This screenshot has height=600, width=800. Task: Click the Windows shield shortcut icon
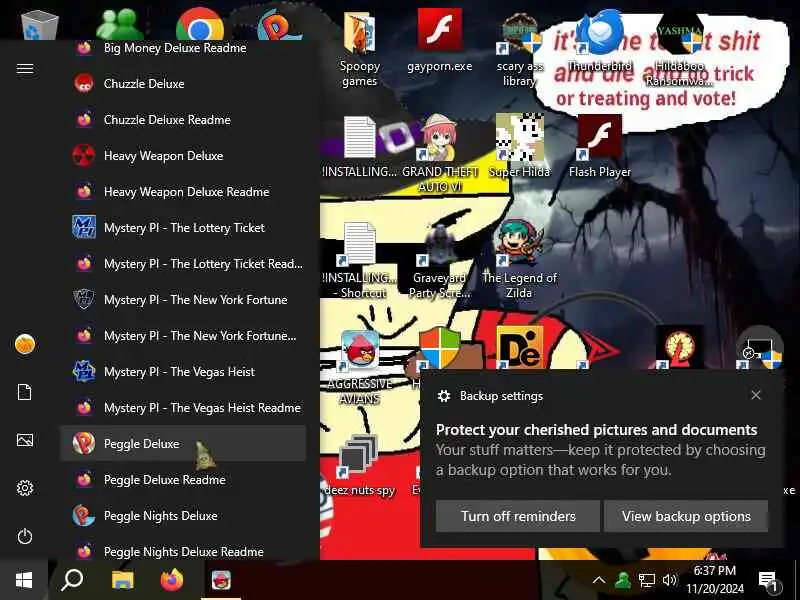pyautogui.click(x=439, y=348)
